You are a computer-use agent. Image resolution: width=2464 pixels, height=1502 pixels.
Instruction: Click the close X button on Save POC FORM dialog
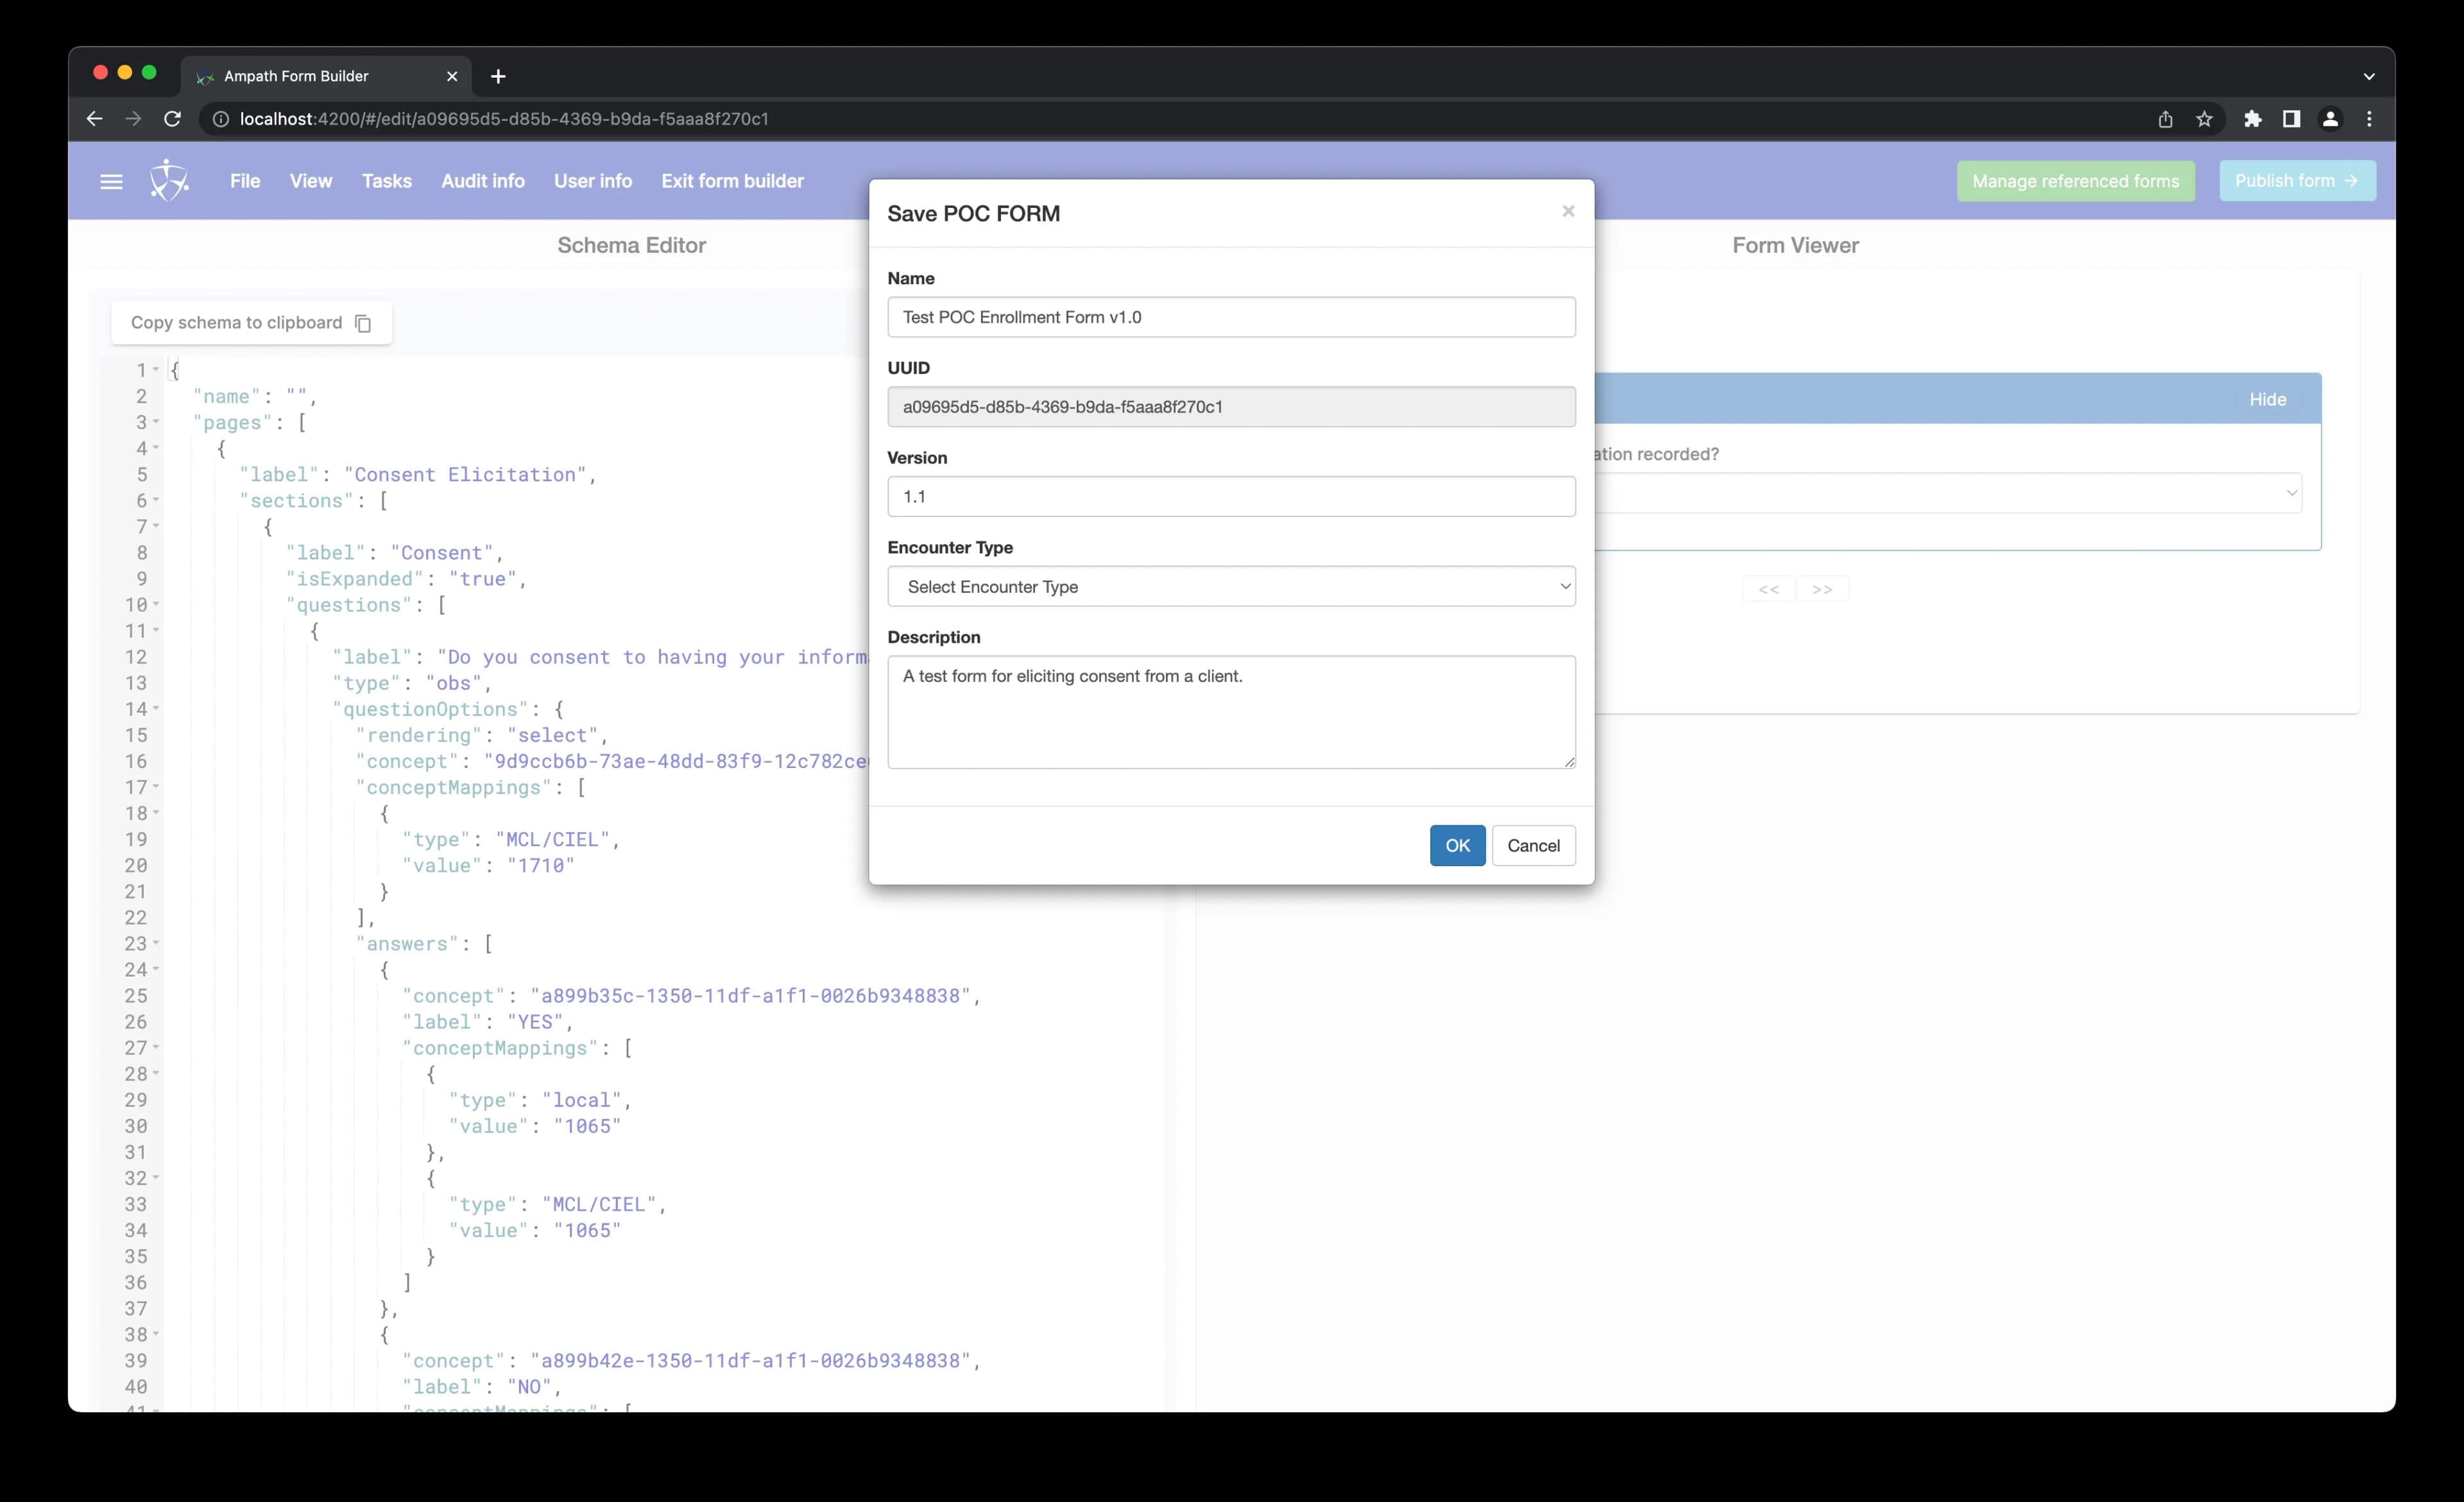[1568, 210]
